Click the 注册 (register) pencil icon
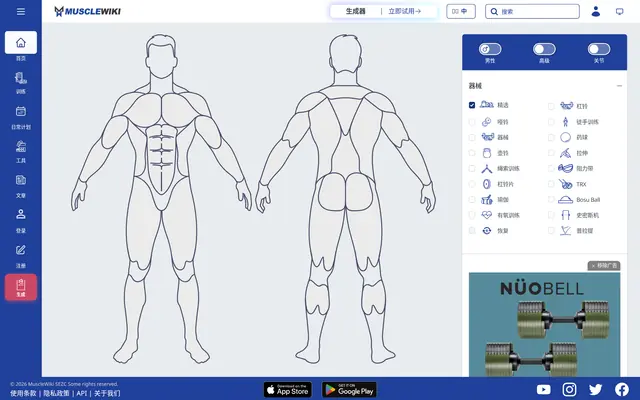The width and height of the screenshot is (640, 400). [21, 250]
